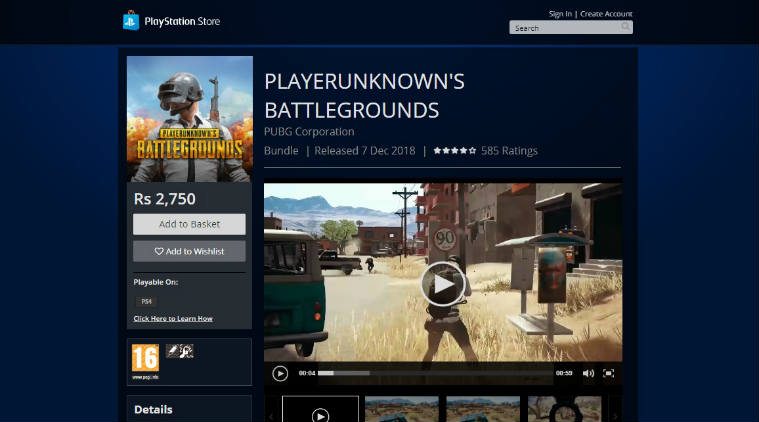759x422 pixels.
Task: Open the Create Account link
Action: click(606, 14)
